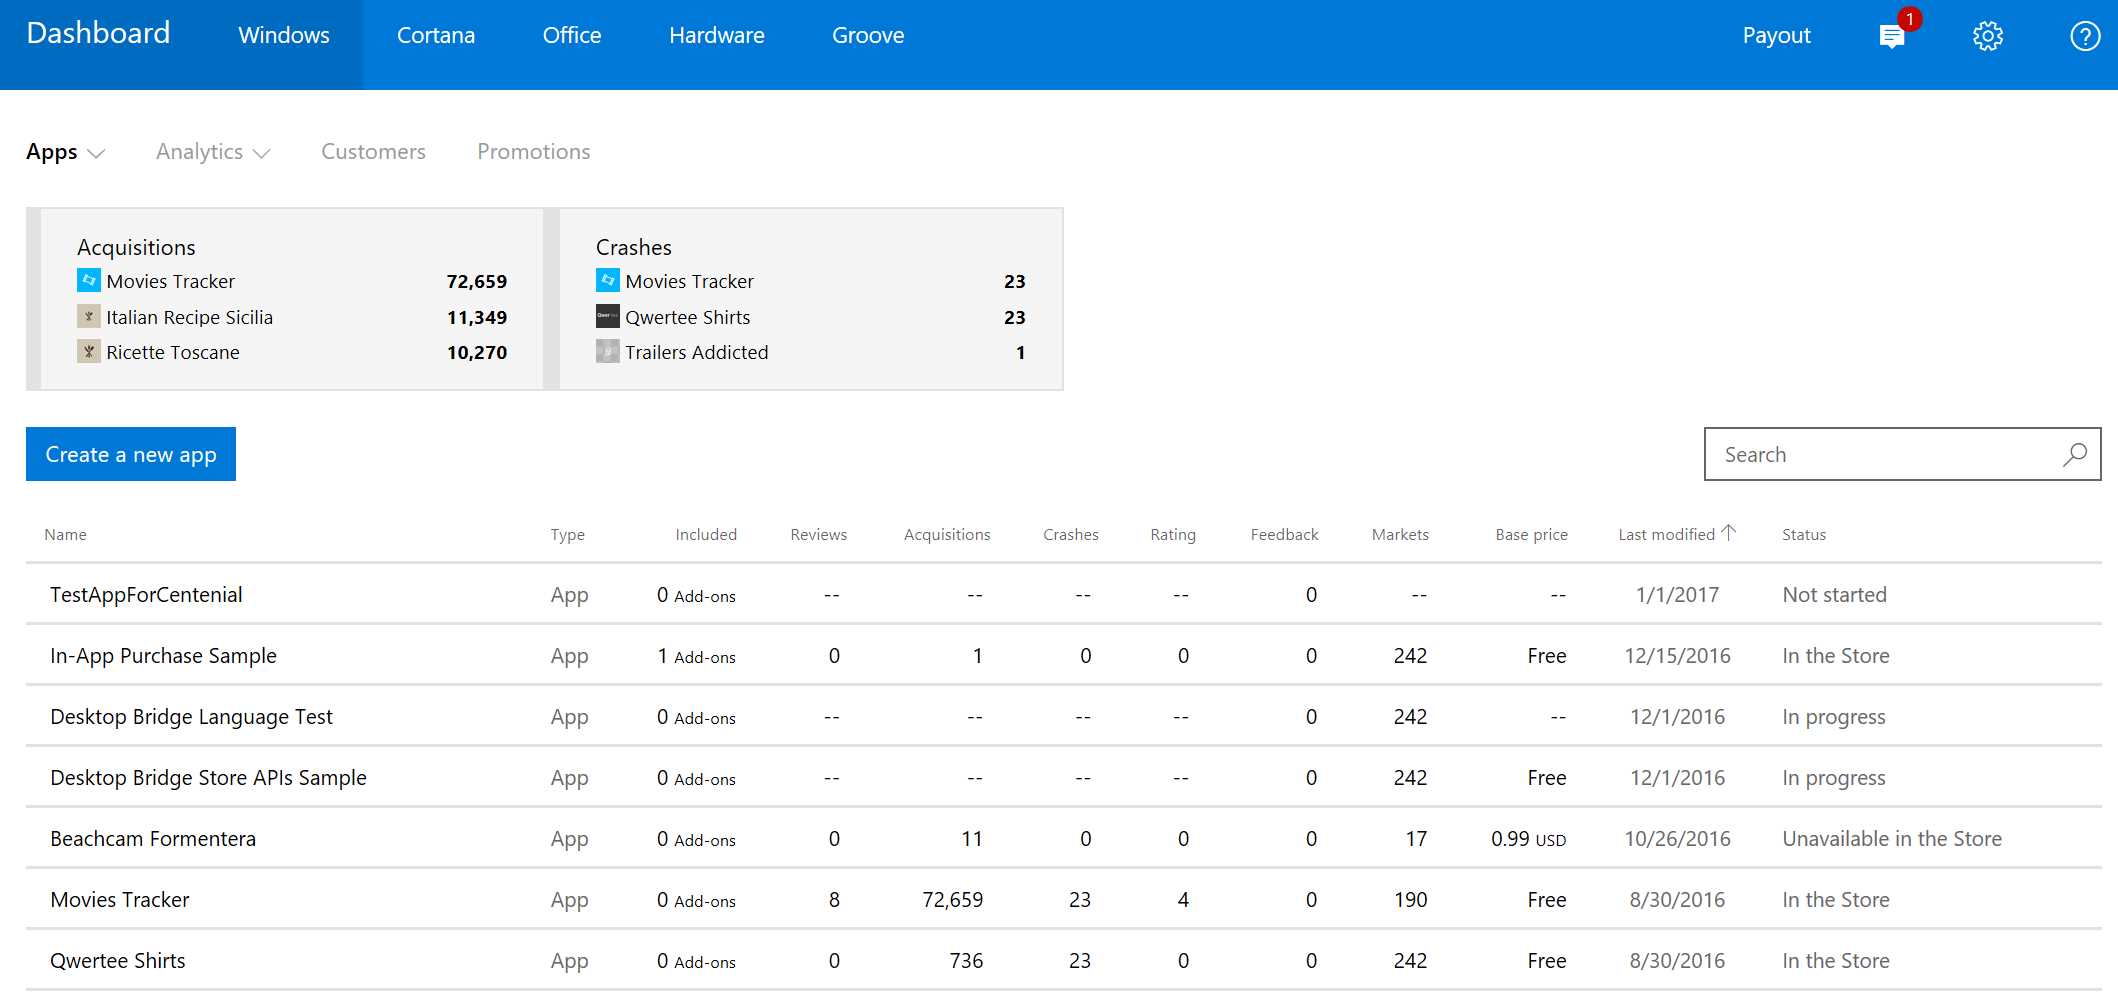
Task: Click the Ricette Toscane app icon
Action: tap(88, 351)
